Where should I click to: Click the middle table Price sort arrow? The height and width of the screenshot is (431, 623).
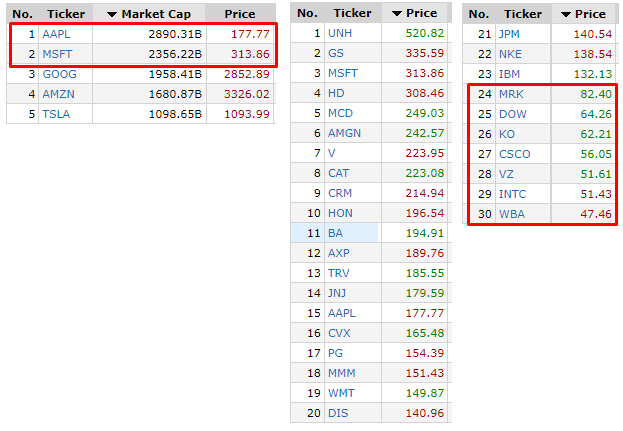coord(397,14)
